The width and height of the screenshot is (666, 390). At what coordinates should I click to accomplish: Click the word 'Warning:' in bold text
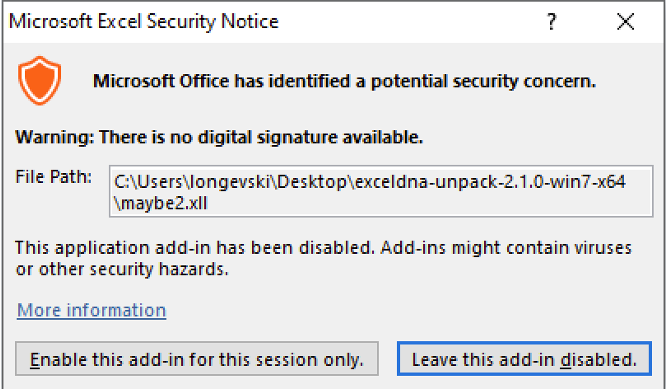tap(55, 137)
